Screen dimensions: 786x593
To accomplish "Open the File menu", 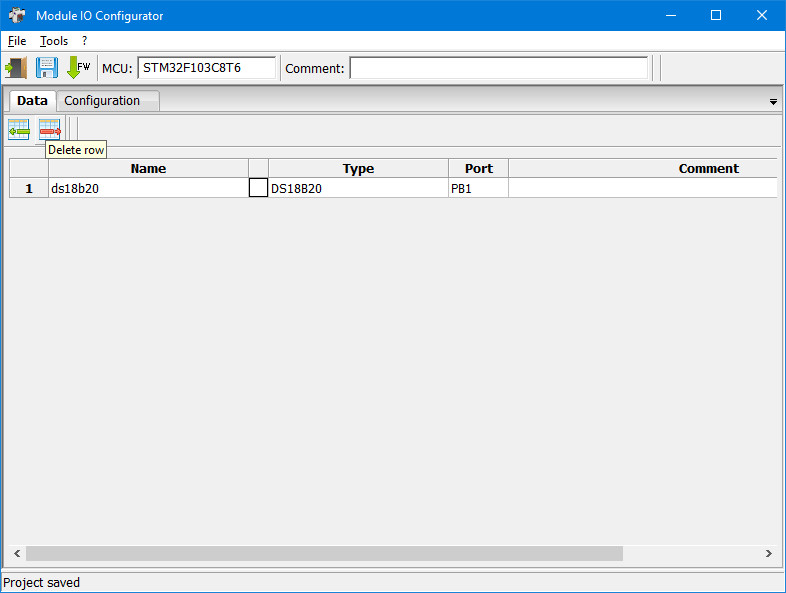I will [17, 41].
